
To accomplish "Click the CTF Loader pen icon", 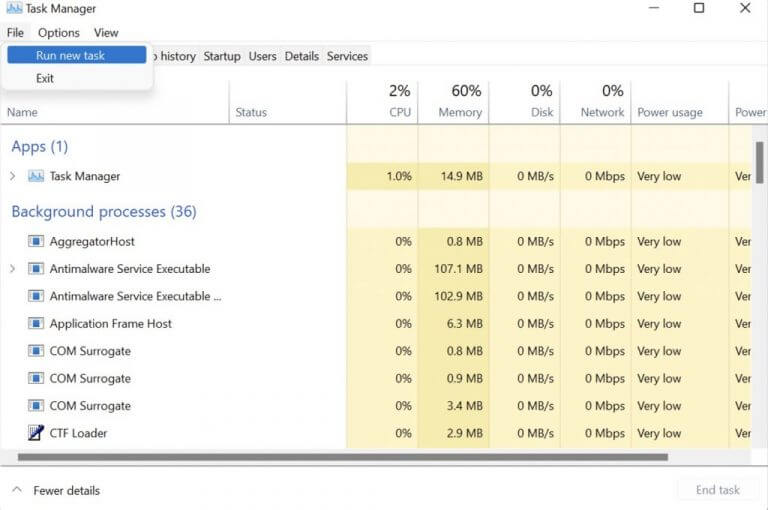I will click(x=36, y=433).
